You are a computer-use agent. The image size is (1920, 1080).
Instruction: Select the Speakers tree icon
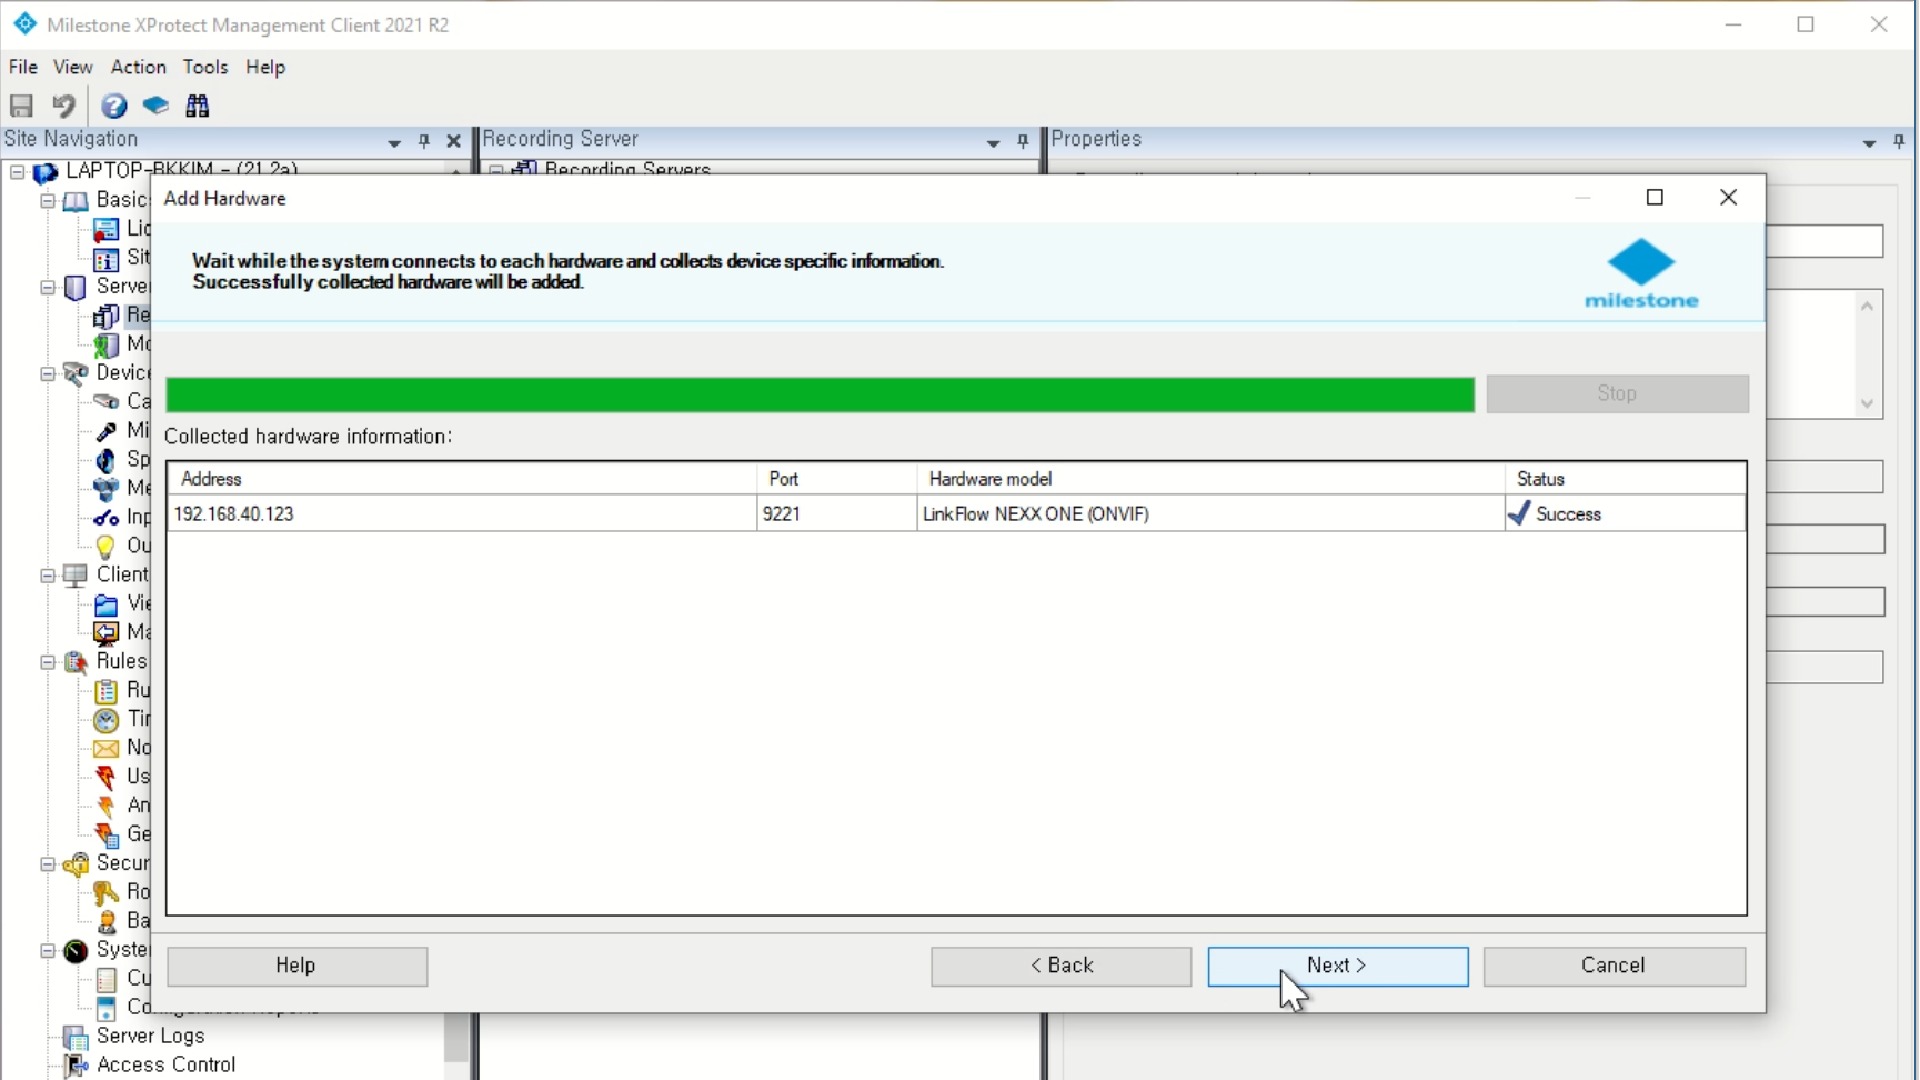click(106, 460)
